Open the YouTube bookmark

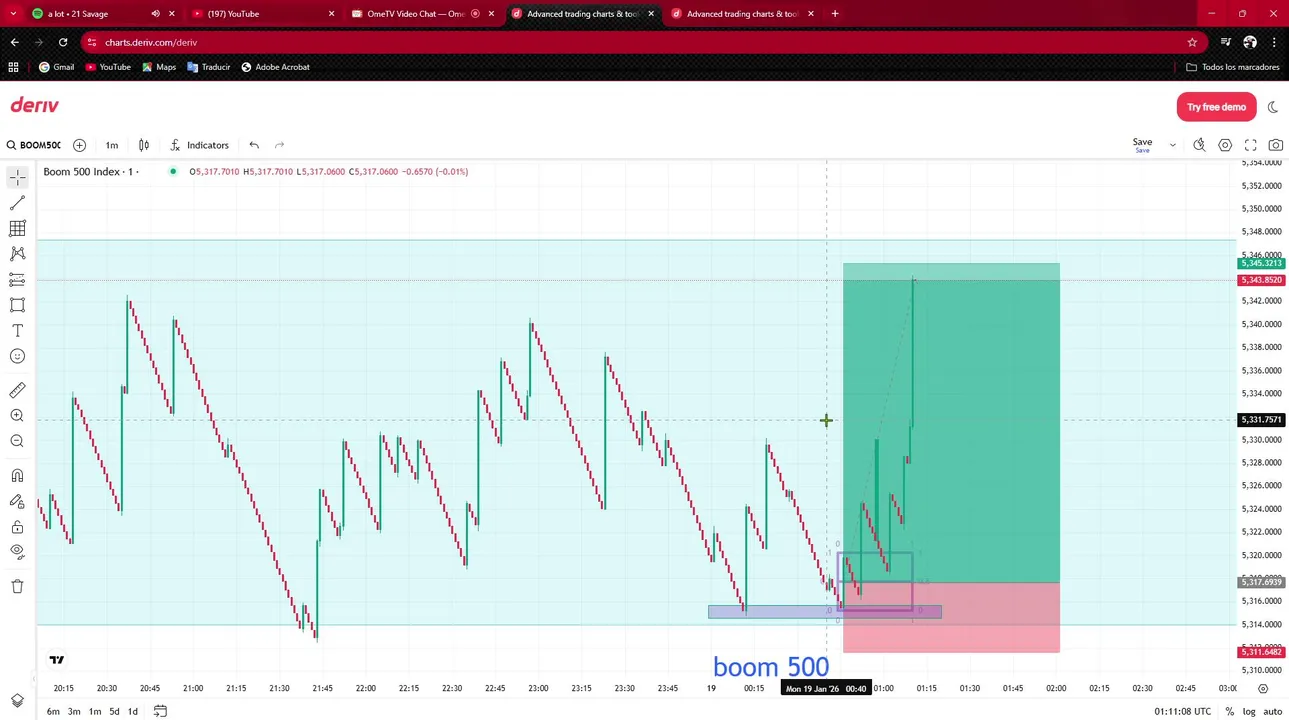(x=108, y=67)
